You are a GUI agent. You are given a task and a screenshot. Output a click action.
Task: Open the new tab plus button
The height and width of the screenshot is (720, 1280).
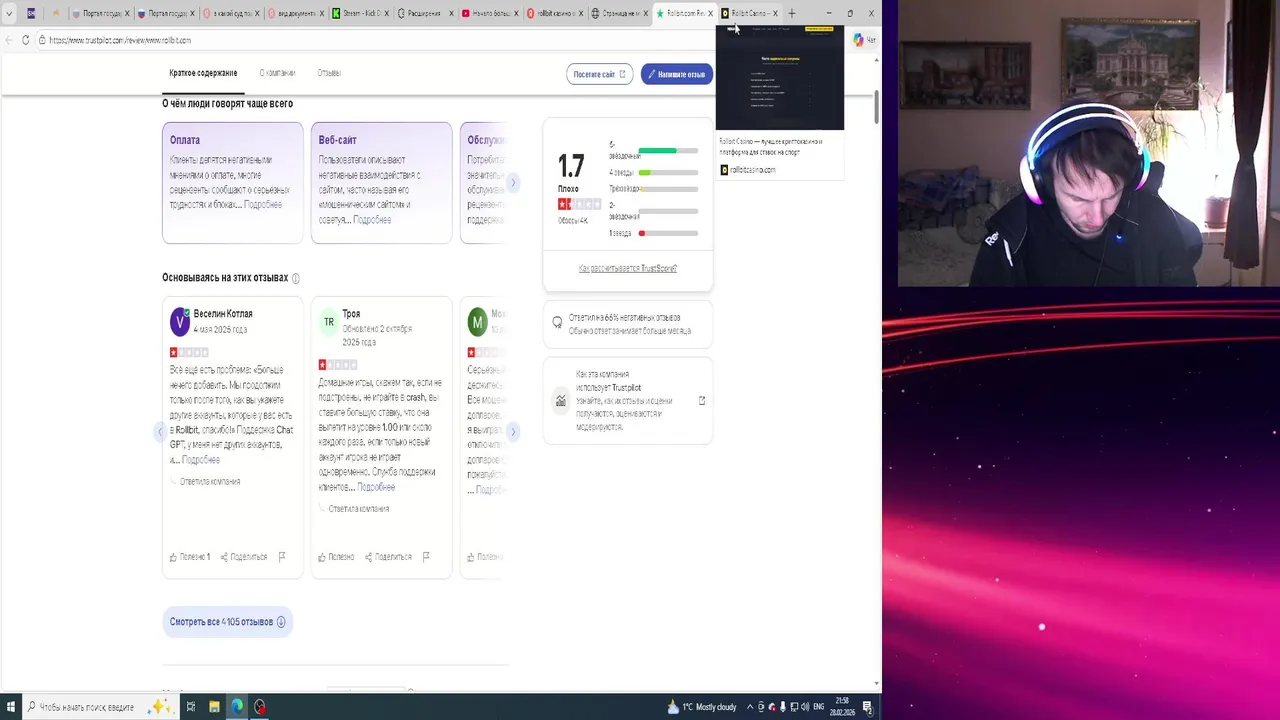tap(791, 13)
